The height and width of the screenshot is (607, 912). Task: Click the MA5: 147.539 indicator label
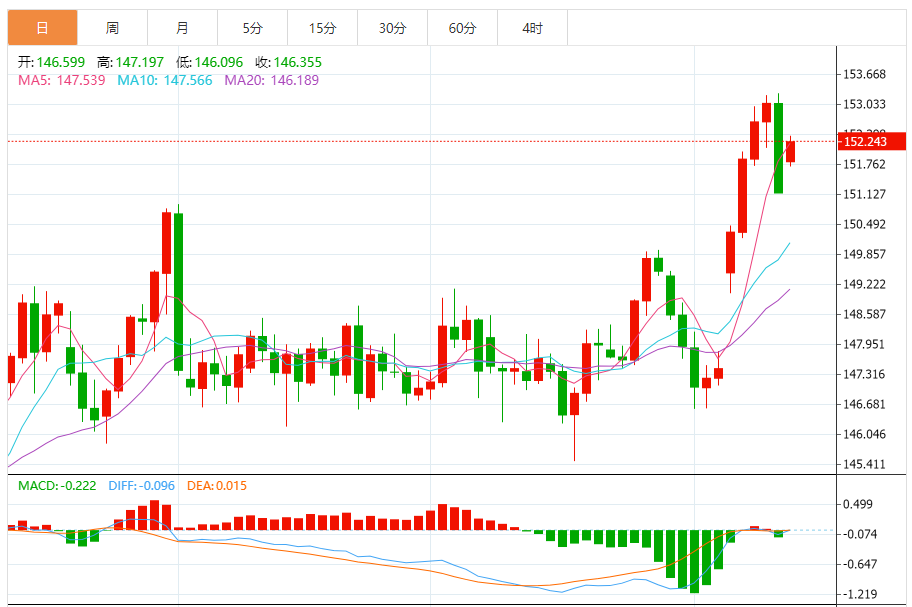pyautogui.click(x=61, y=80)
